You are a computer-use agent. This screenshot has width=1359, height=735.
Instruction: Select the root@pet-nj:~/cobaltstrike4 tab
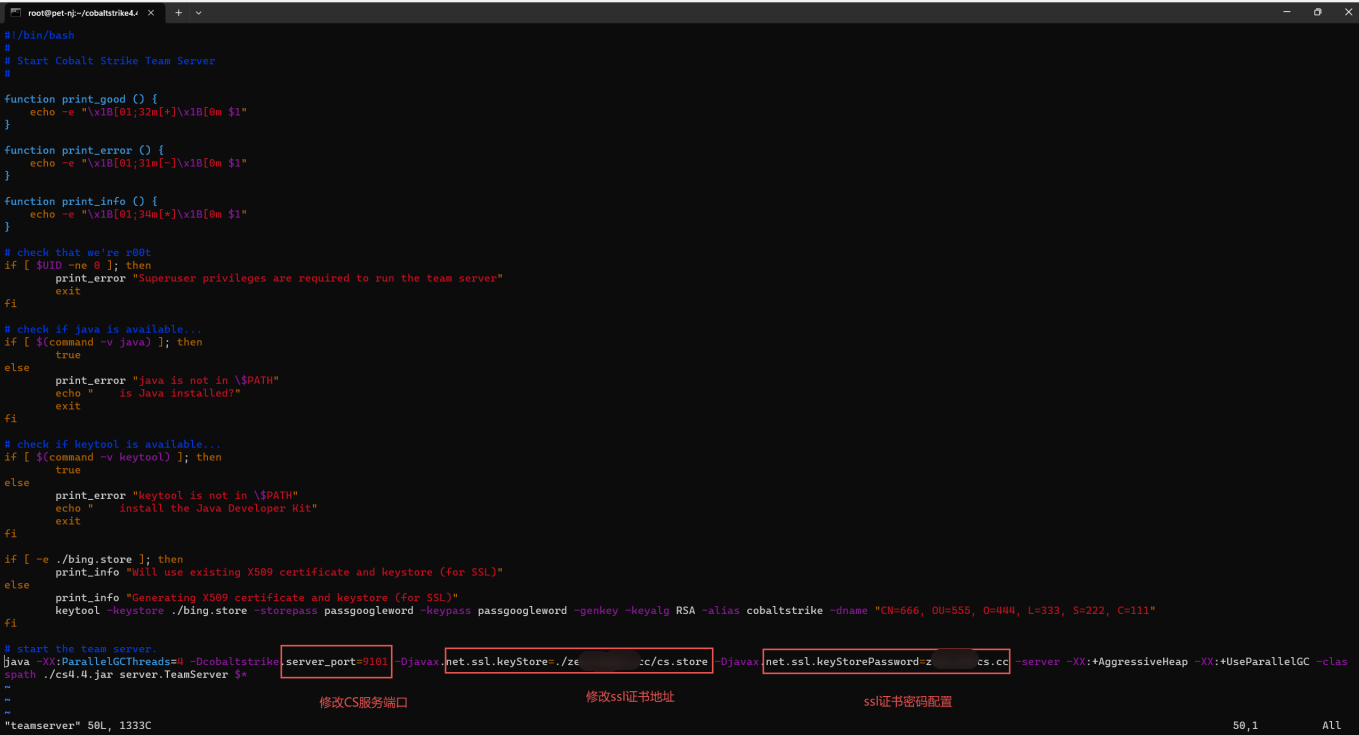[82, 12]
